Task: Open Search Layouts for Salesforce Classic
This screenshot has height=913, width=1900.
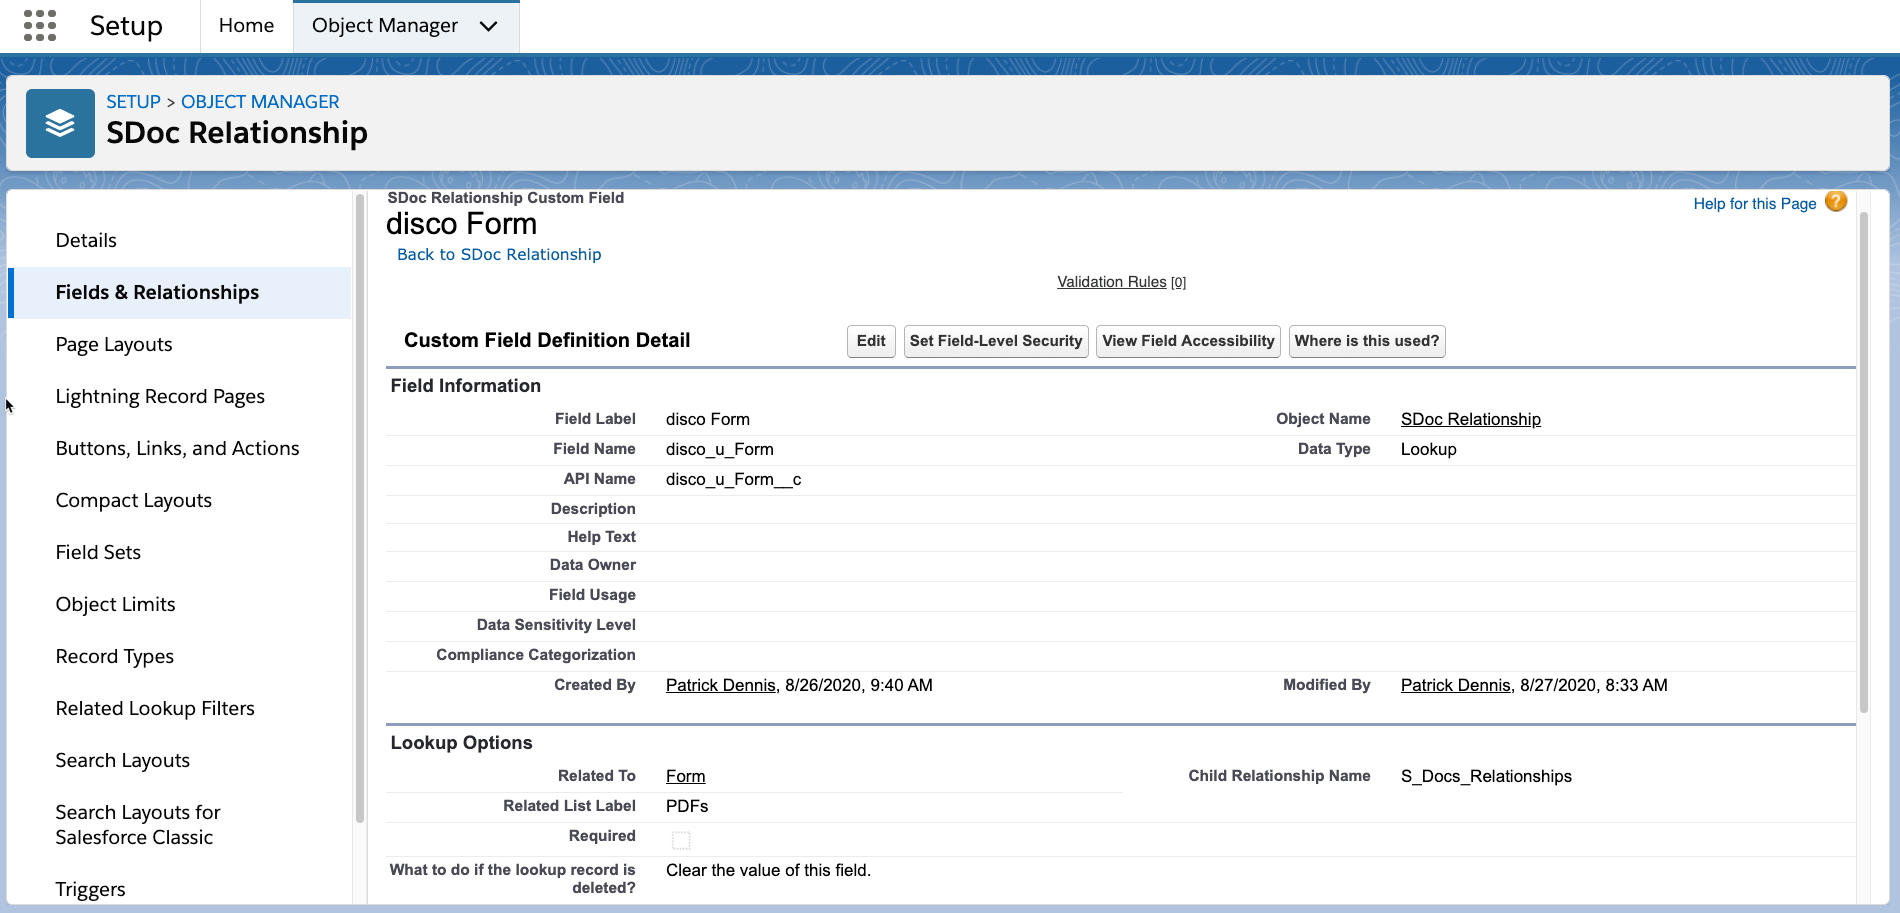Action: tap(180, 825)
